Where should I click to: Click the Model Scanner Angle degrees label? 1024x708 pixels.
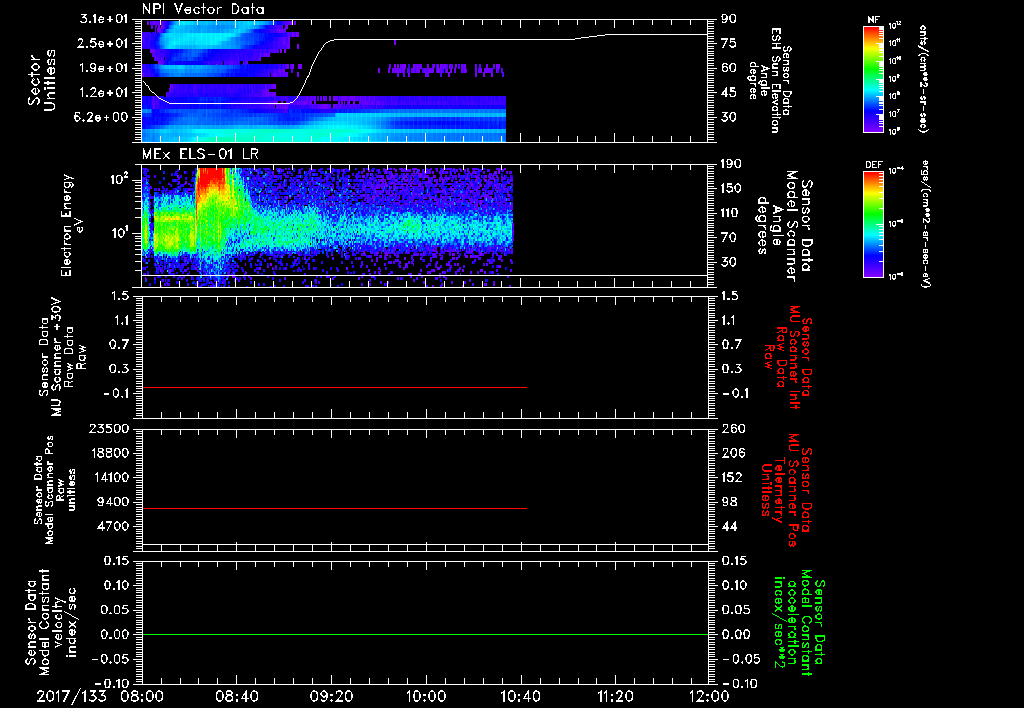(784, 225)
